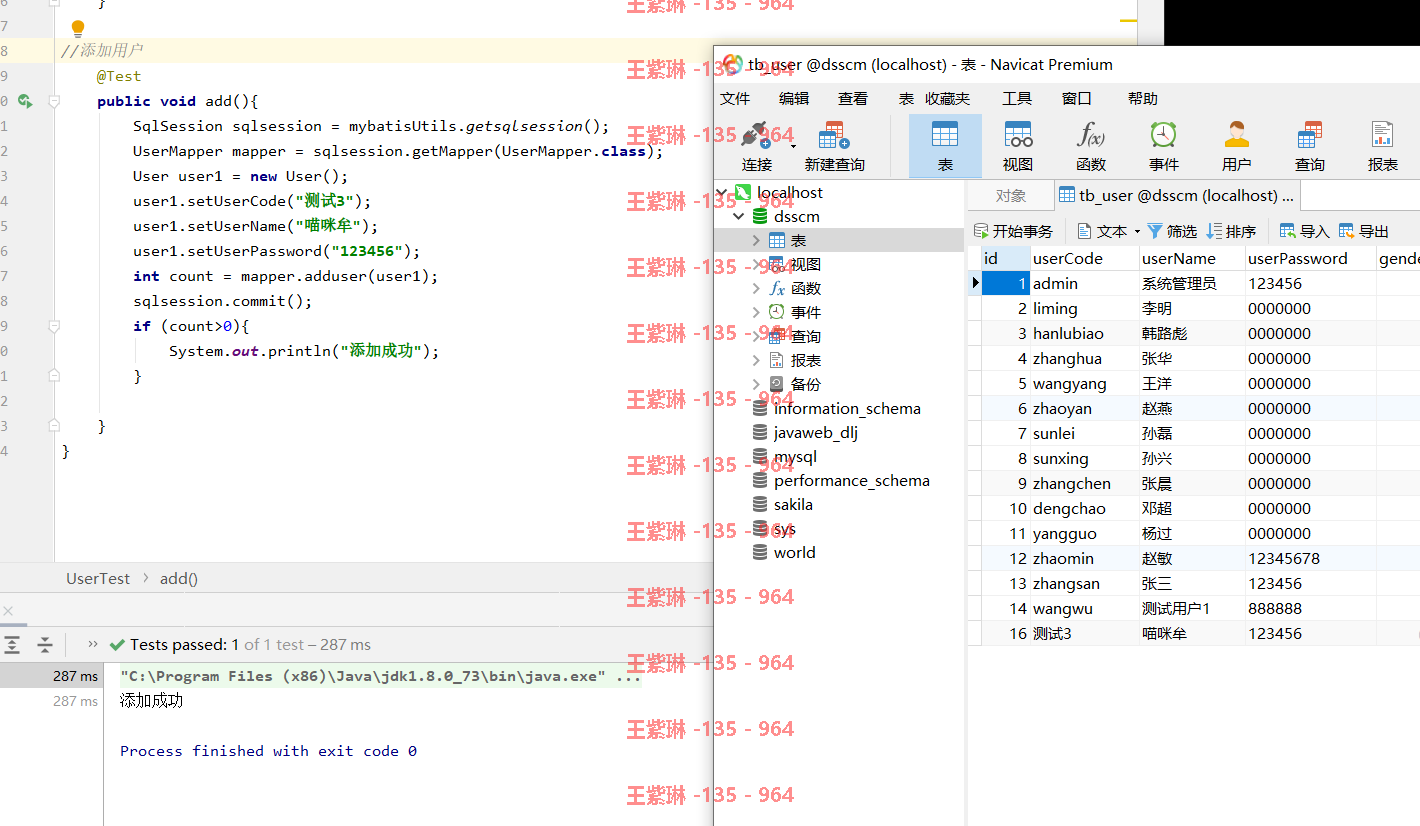Select the information_schema database
This screenshot has width=1420, height=826.
pyautogui.click(x=847, y=408)
